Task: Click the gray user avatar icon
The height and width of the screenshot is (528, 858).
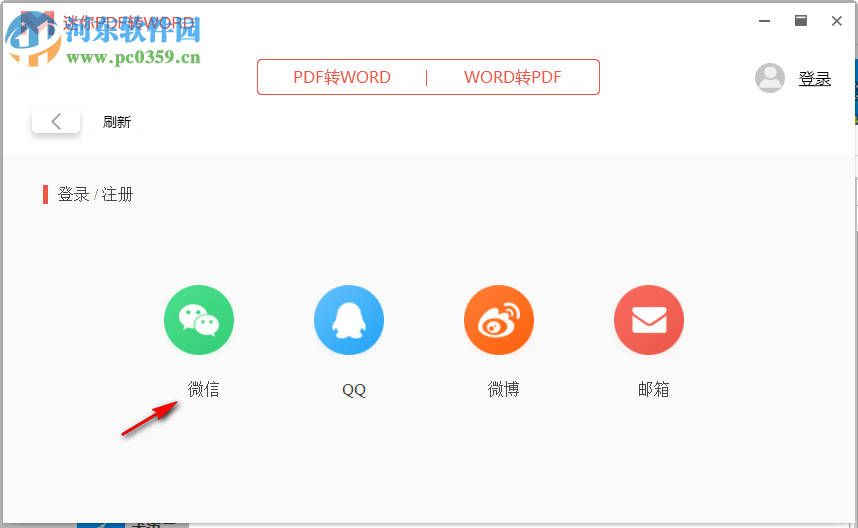Action: [770, 78]
